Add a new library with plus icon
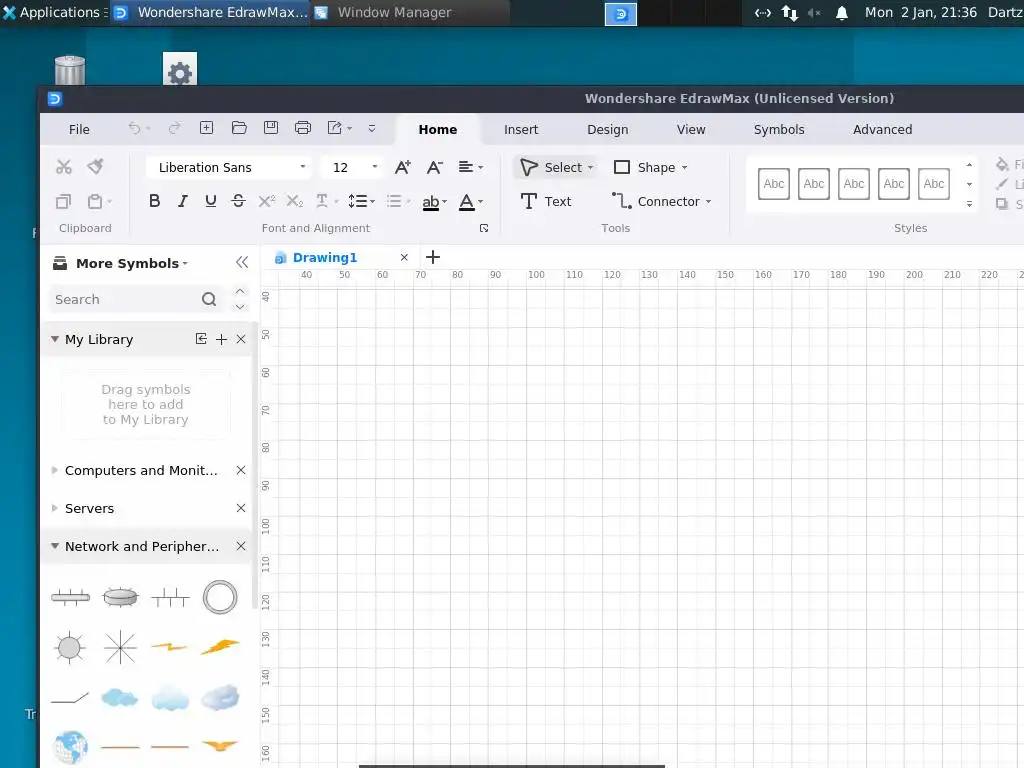The height and width of the screenshot is (768, 1024). 221,339
